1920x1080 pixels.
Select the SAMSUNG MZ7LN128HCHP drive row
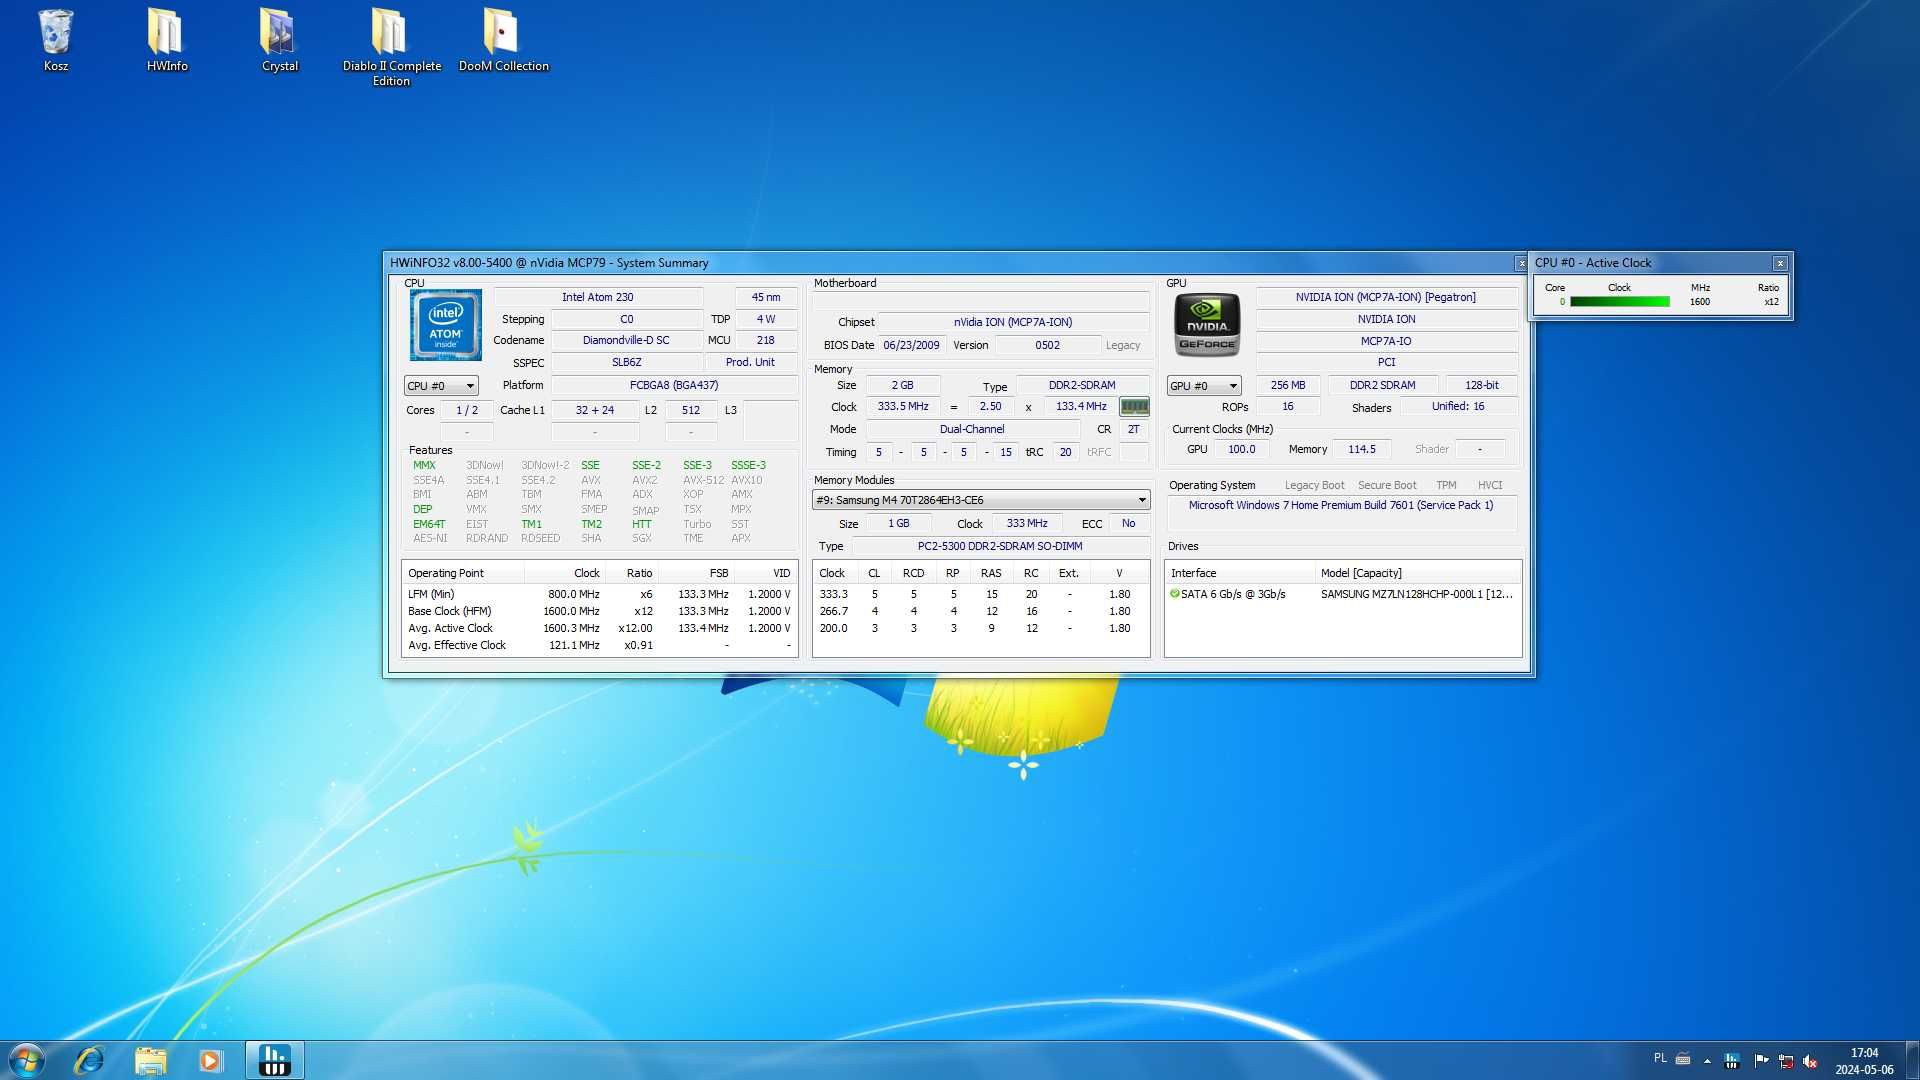[1343, 594]
